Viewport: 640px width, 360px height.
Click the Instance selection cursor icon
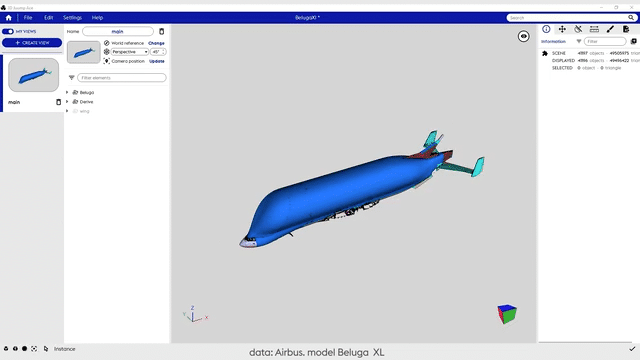pos(46,349)
